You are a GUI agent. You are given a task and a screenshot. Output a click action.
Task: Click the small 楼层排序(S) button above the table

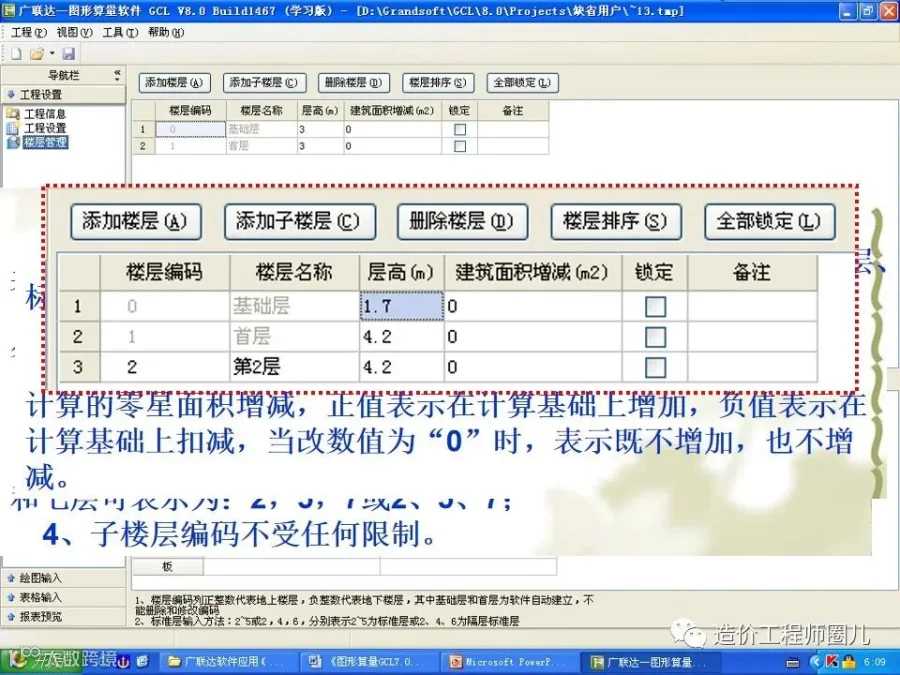pyautogui.click(x=438, y=83)
